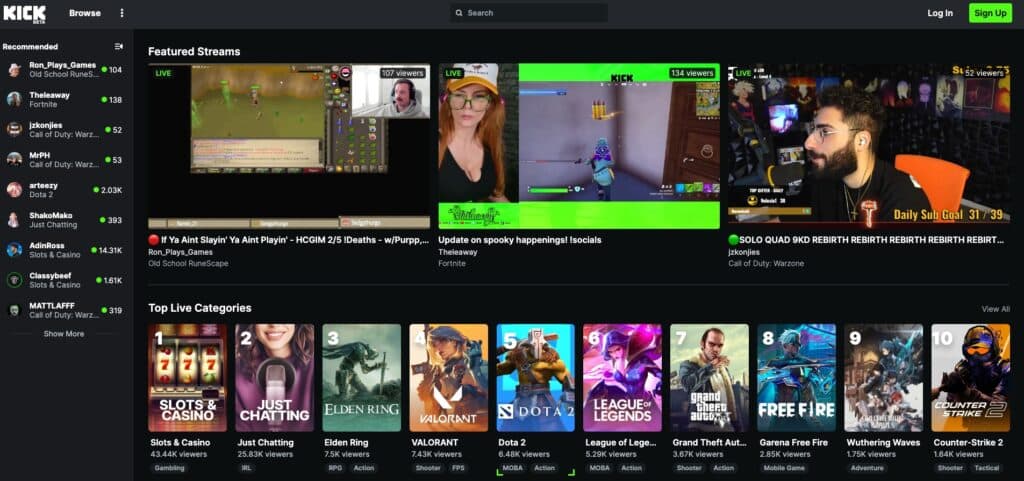This screenshot has width=1024, height=481.
Task: Open Garena Free Fire category card
Action: click(x=797, y=378)
